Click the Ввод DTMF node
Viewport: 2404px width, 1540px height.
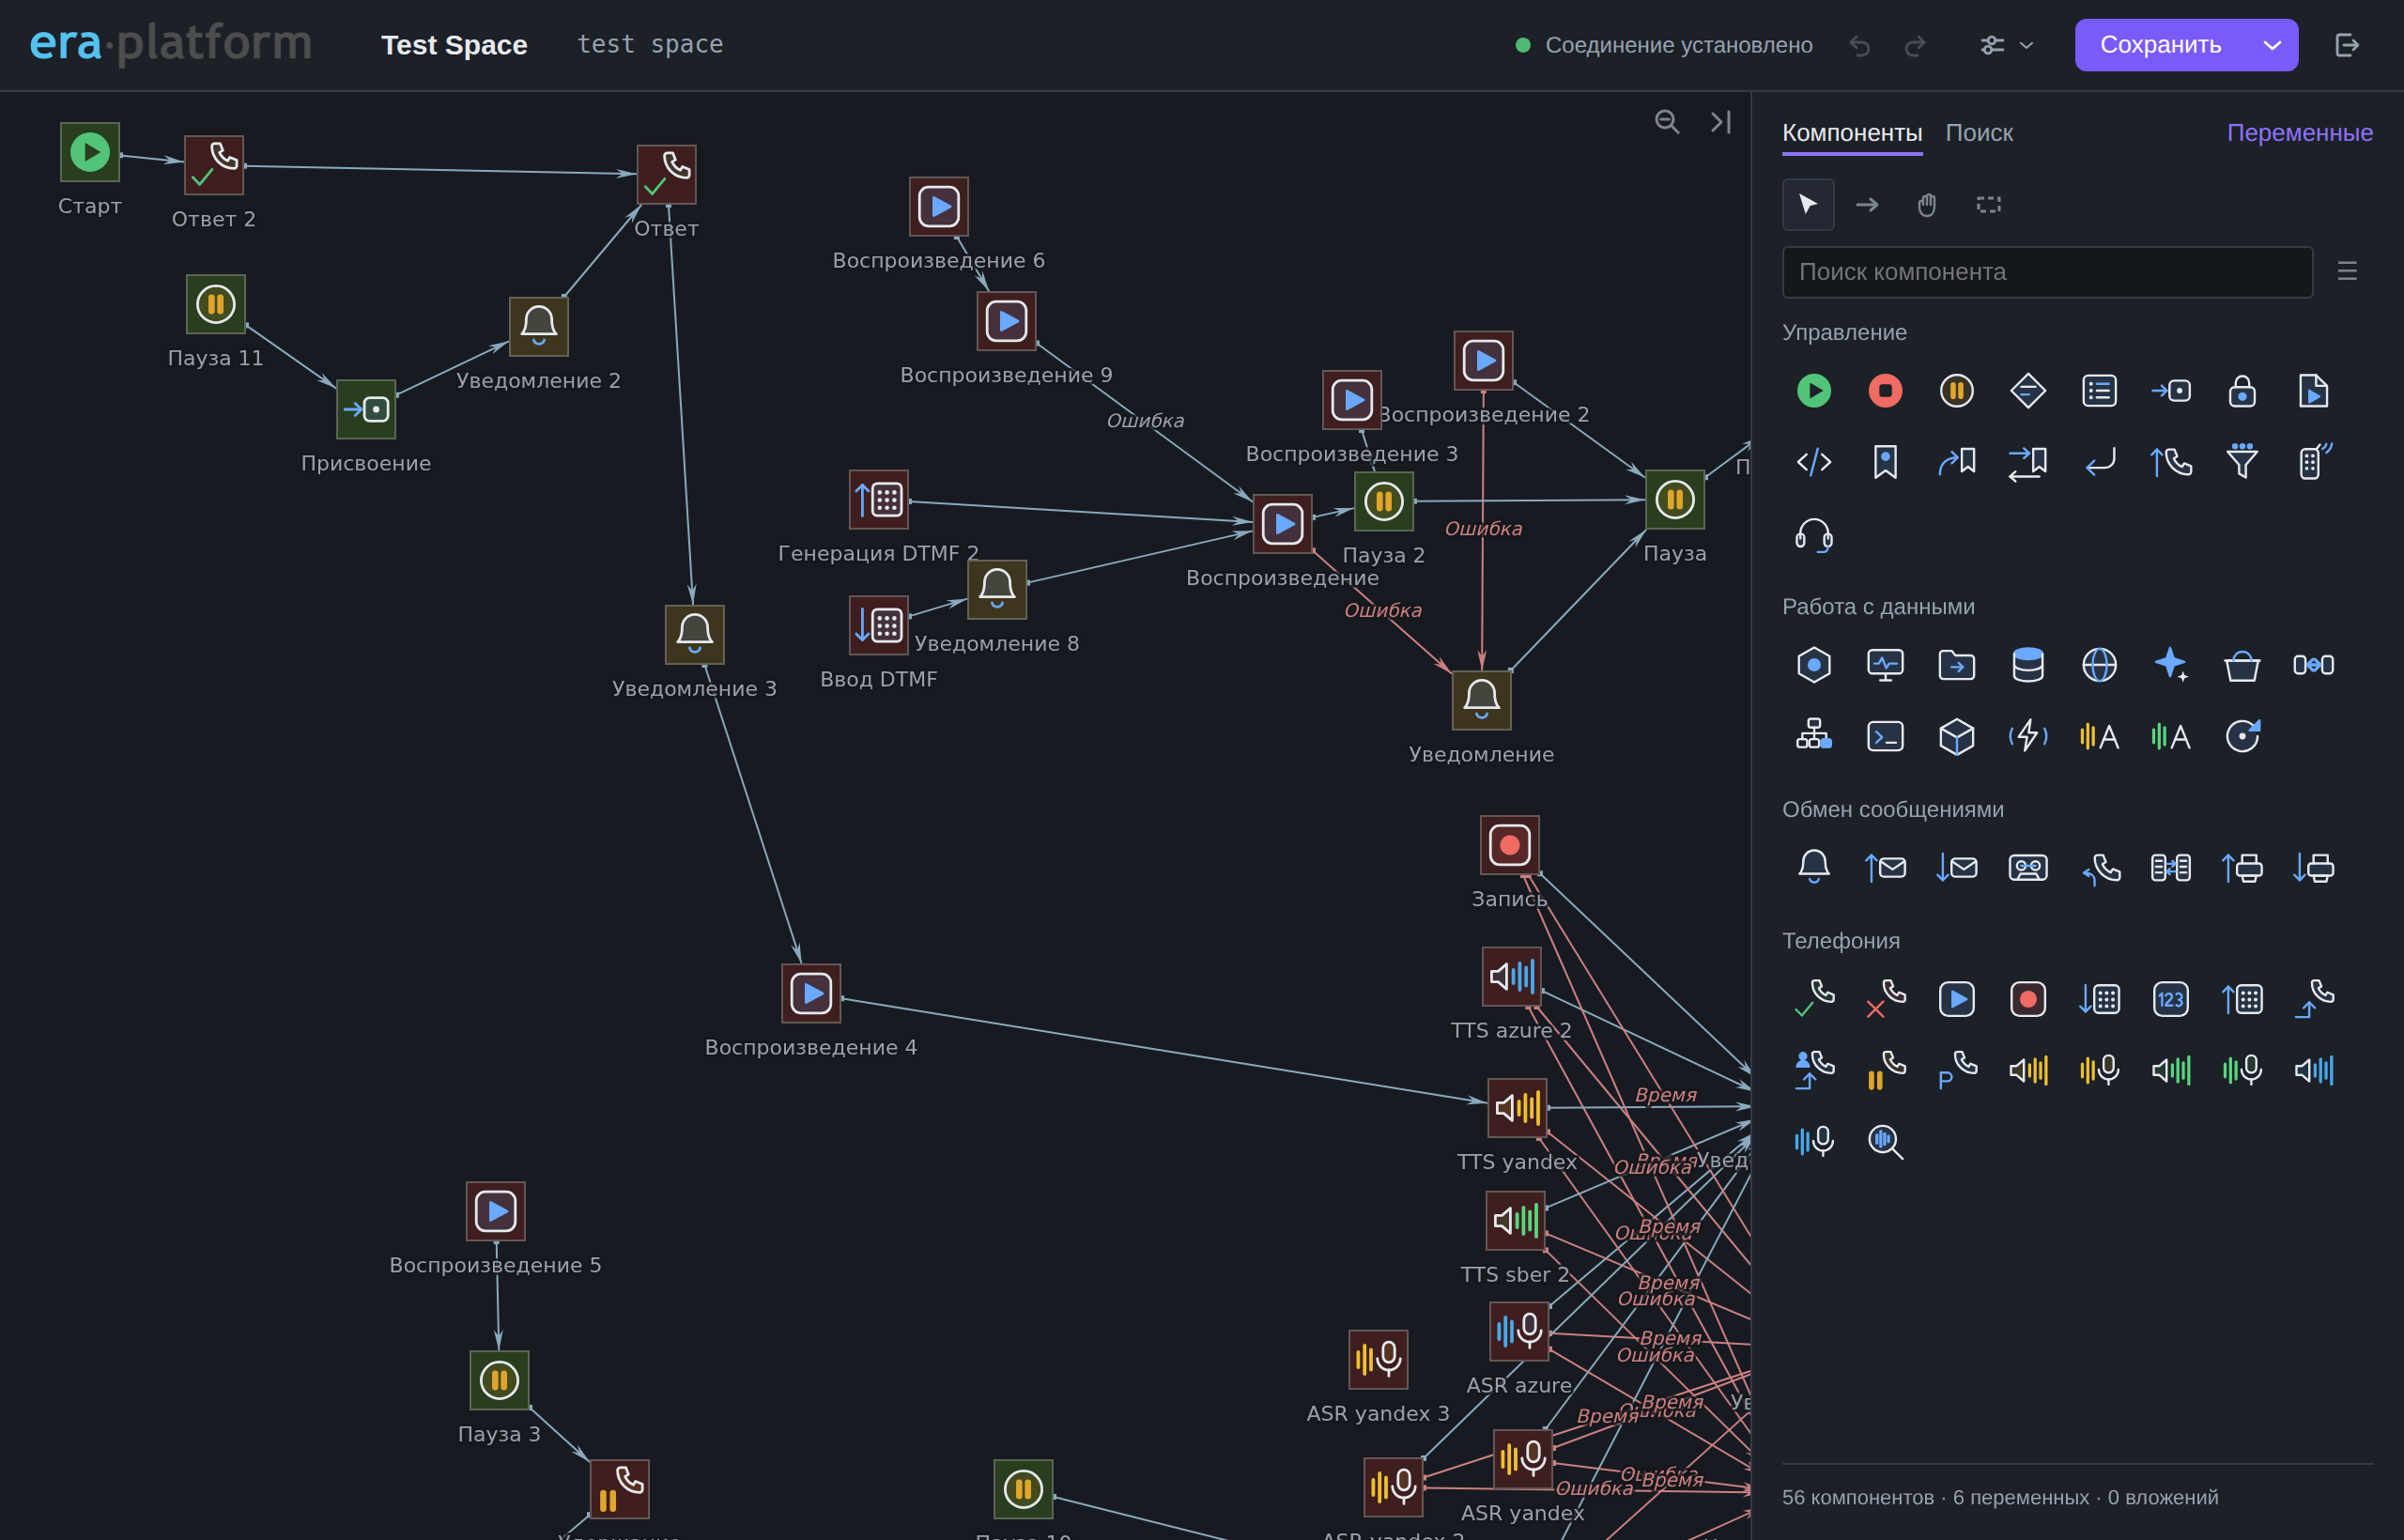click(879, 625)
